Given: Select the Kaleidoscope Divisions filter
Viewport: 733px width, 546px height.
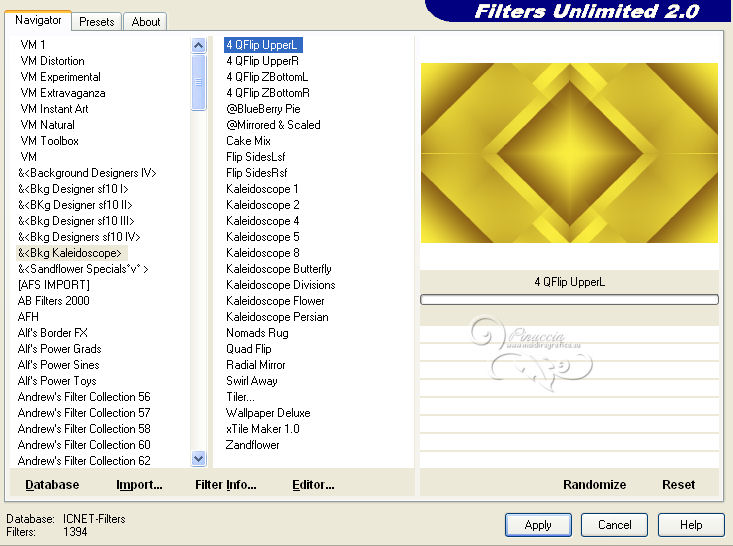Looking at the screenshot, I should pyautogui.click(x=281, y=285).
